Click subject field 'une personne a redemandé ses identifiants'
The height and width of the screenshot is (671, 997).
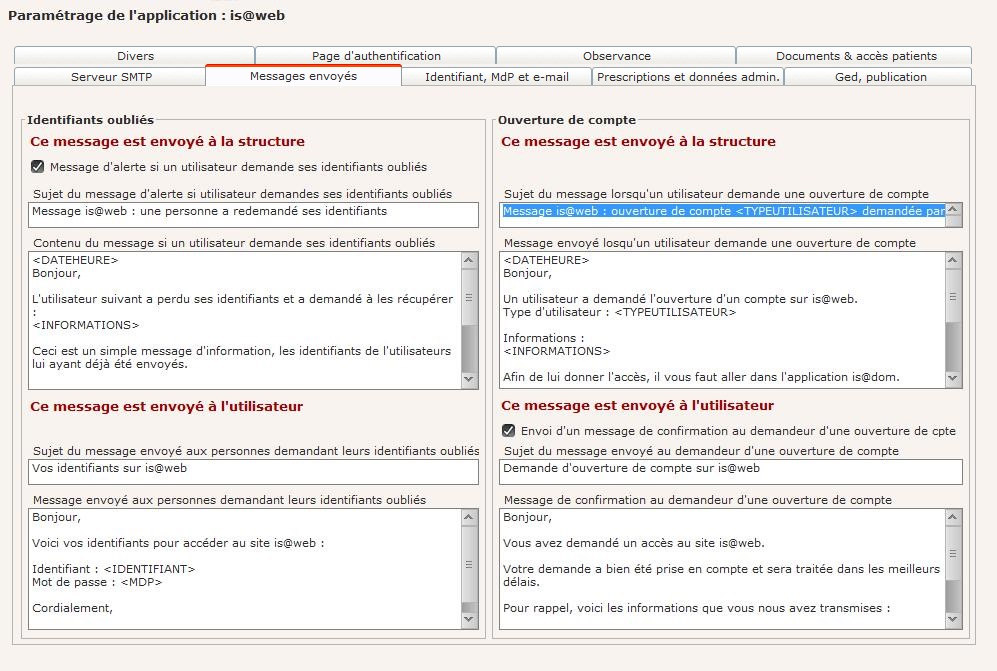coord(253,214)
